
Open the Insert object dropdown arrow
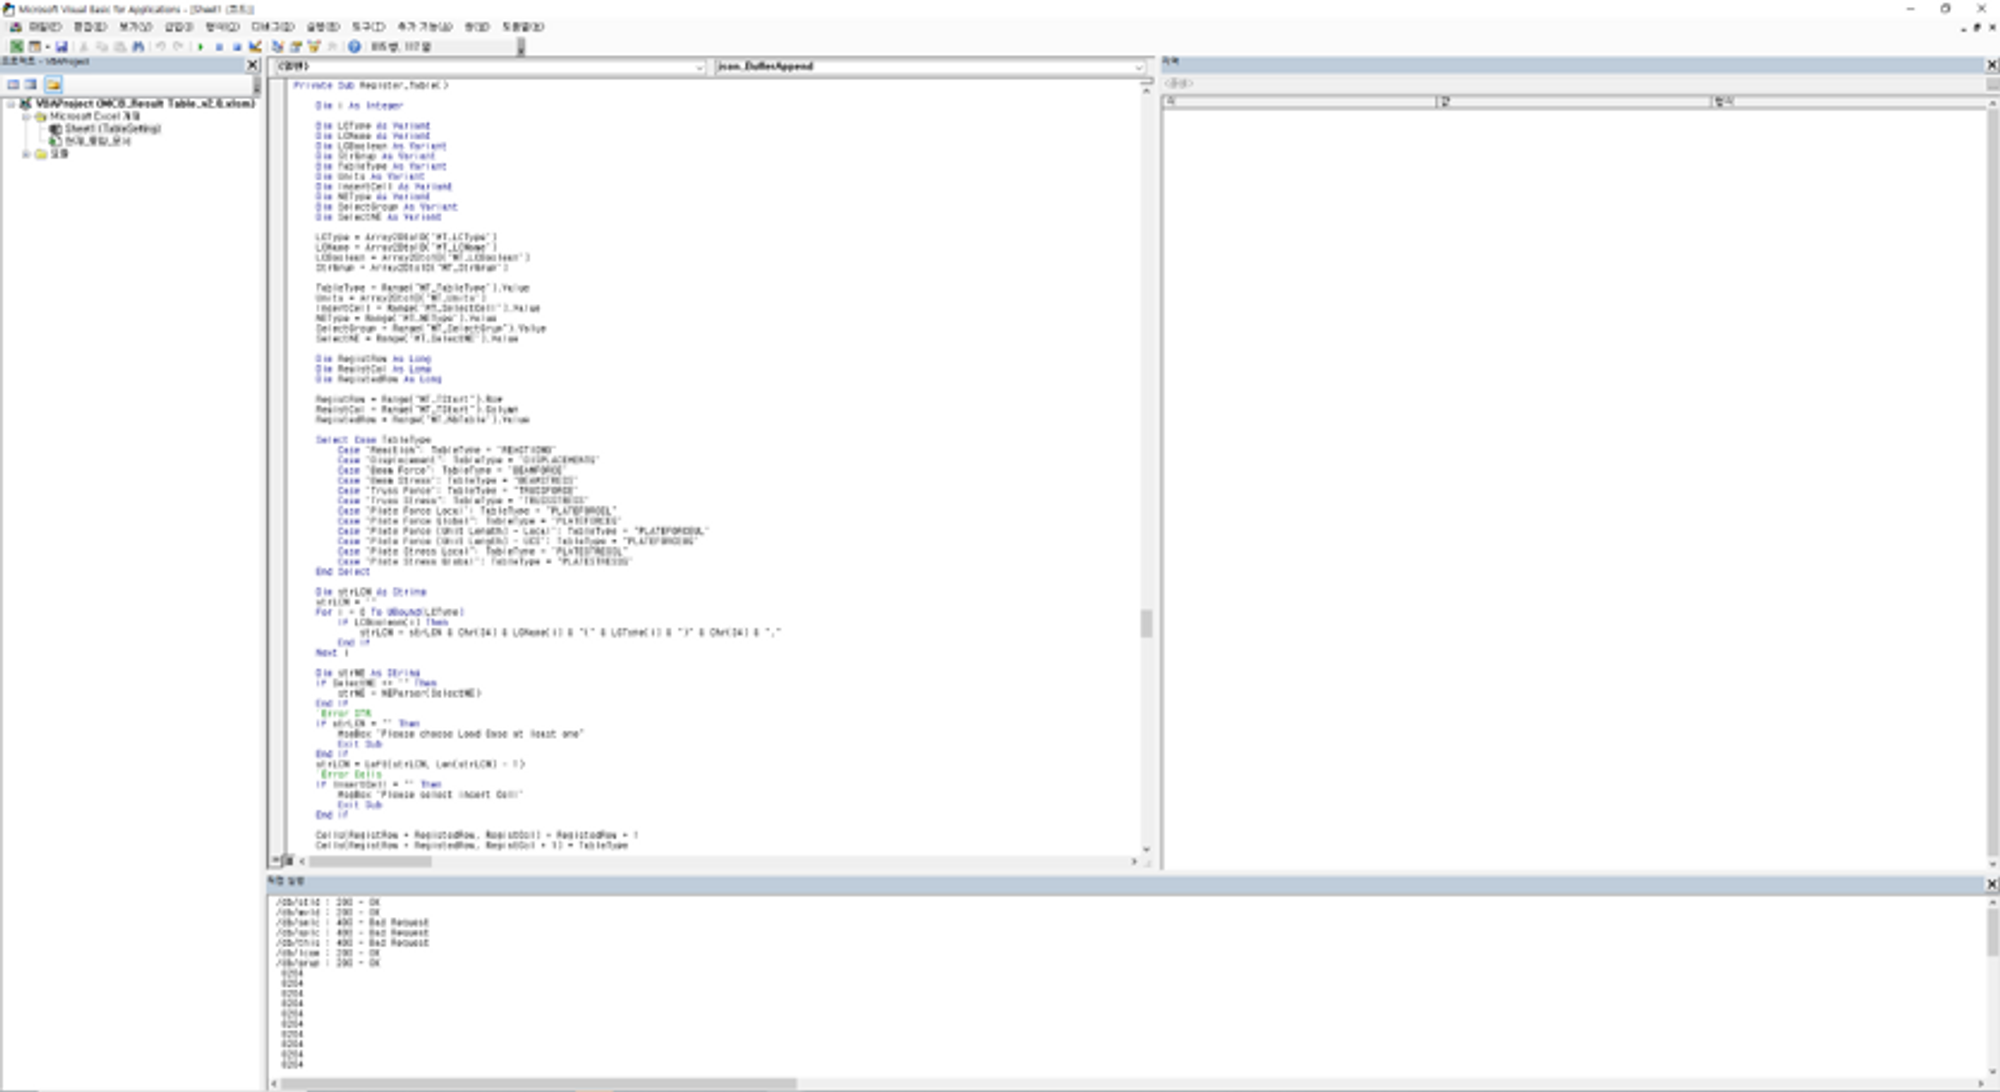coord(48,46)
